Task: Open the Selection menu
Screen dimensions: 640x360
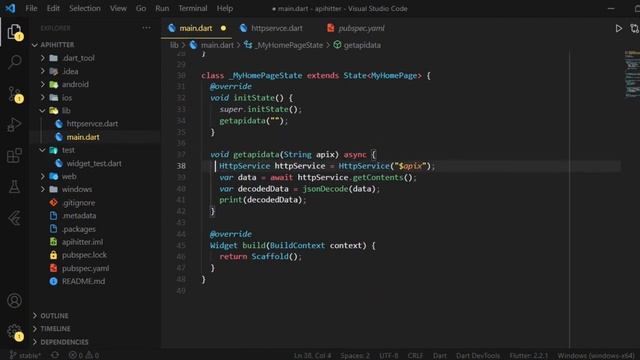Action: (x=85, y=8)
